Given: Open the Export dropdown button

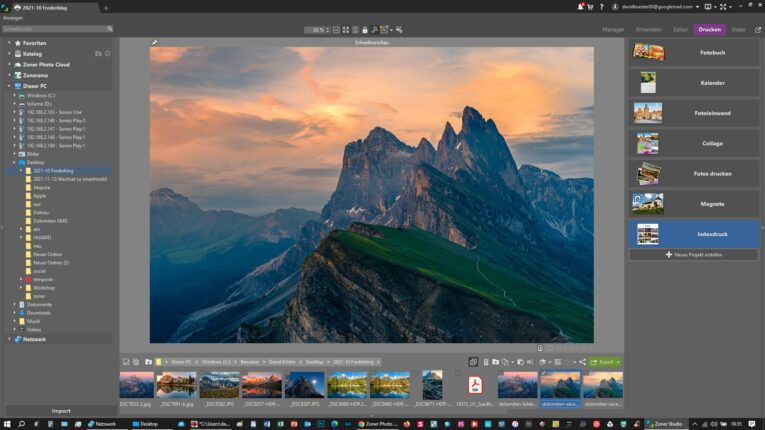Looking at the screenshot, I should click(605, 362).
